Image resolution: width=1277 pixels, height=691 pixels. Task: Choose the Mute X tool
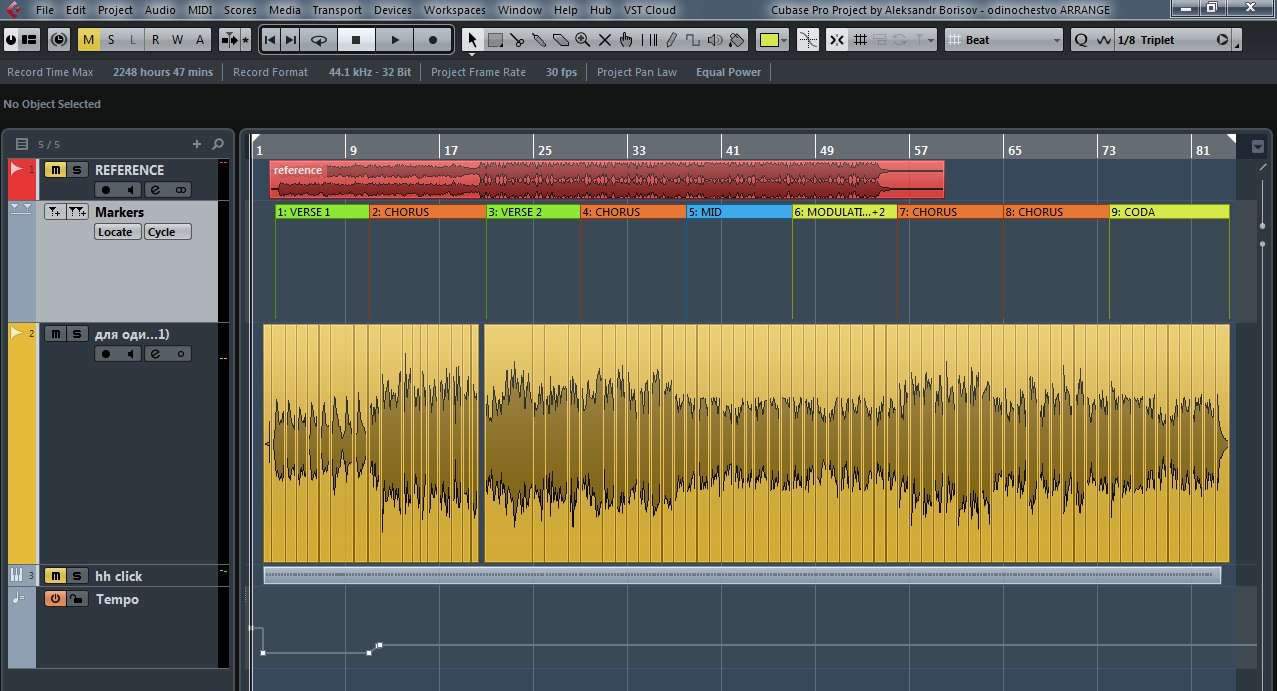[x=605, y=40]
